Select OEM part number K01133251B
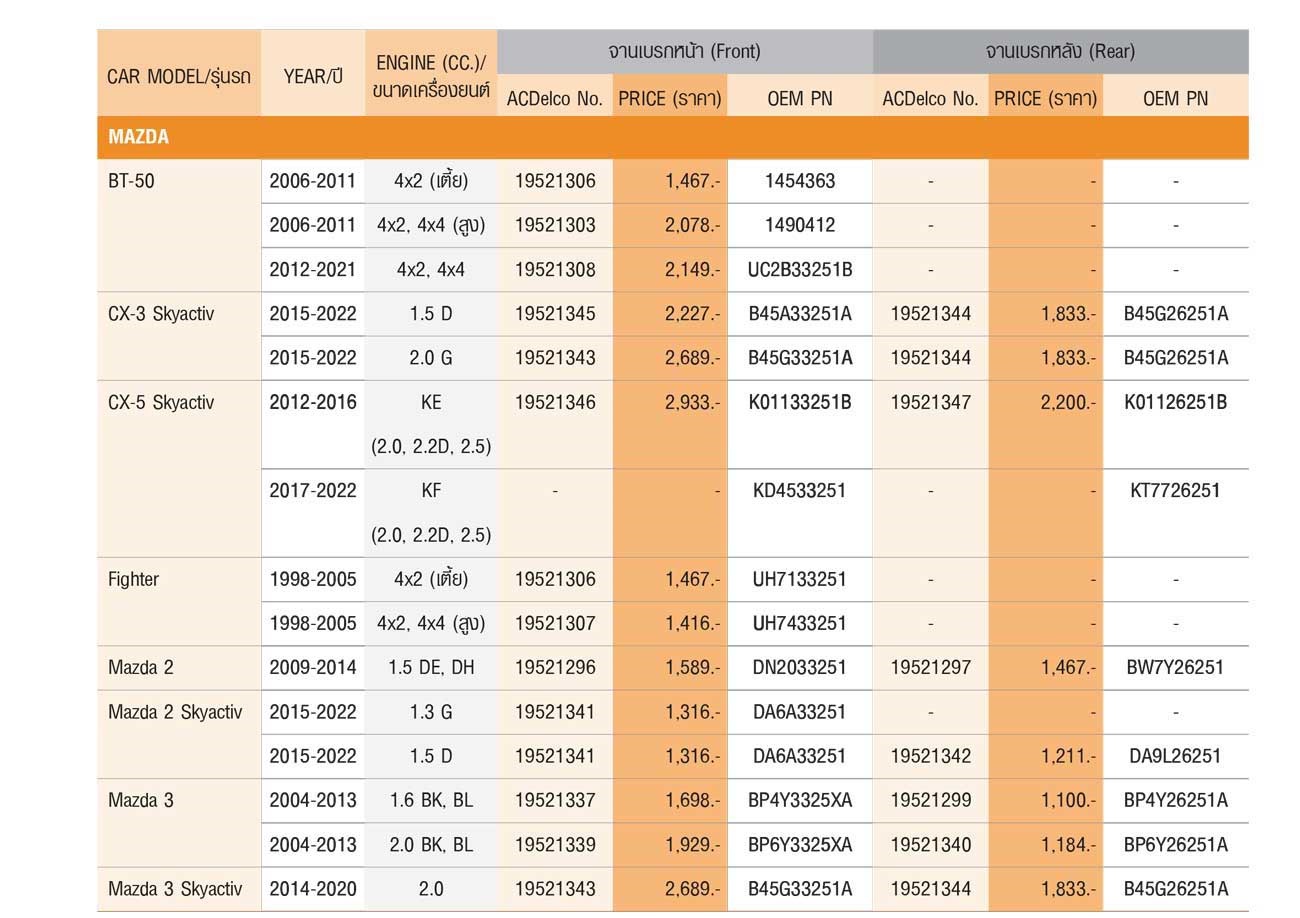 (800, 402)
